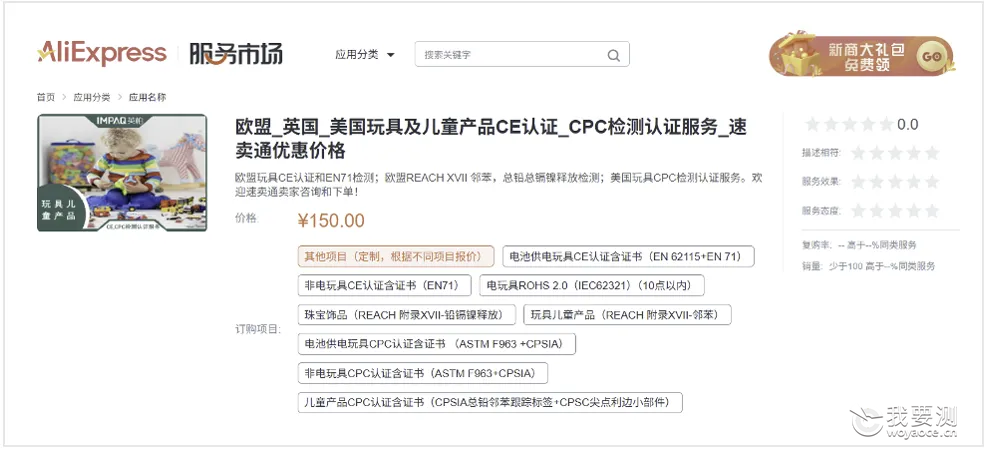Open 应用分类 breadcrumb link
The height and width of the screenshot is (450, 987).
pyautogui.click(x=92, y=98)
